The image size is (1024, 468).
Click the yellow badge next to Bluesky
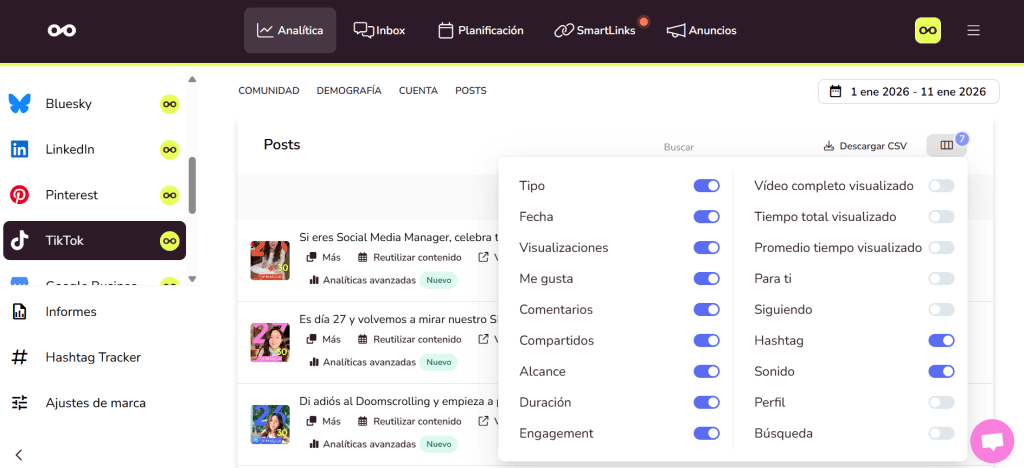tap(170, 104)
